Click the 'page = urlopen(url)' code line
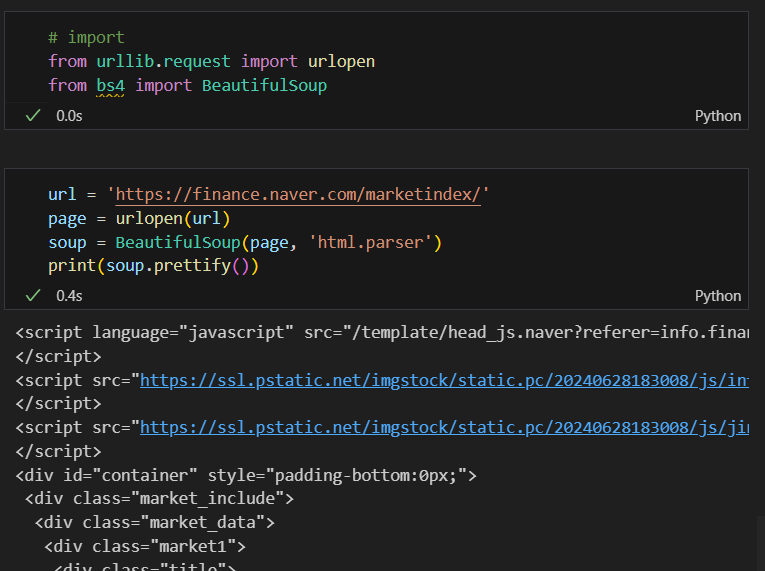Viewport: 765px width, 571px height. [139, 219]
